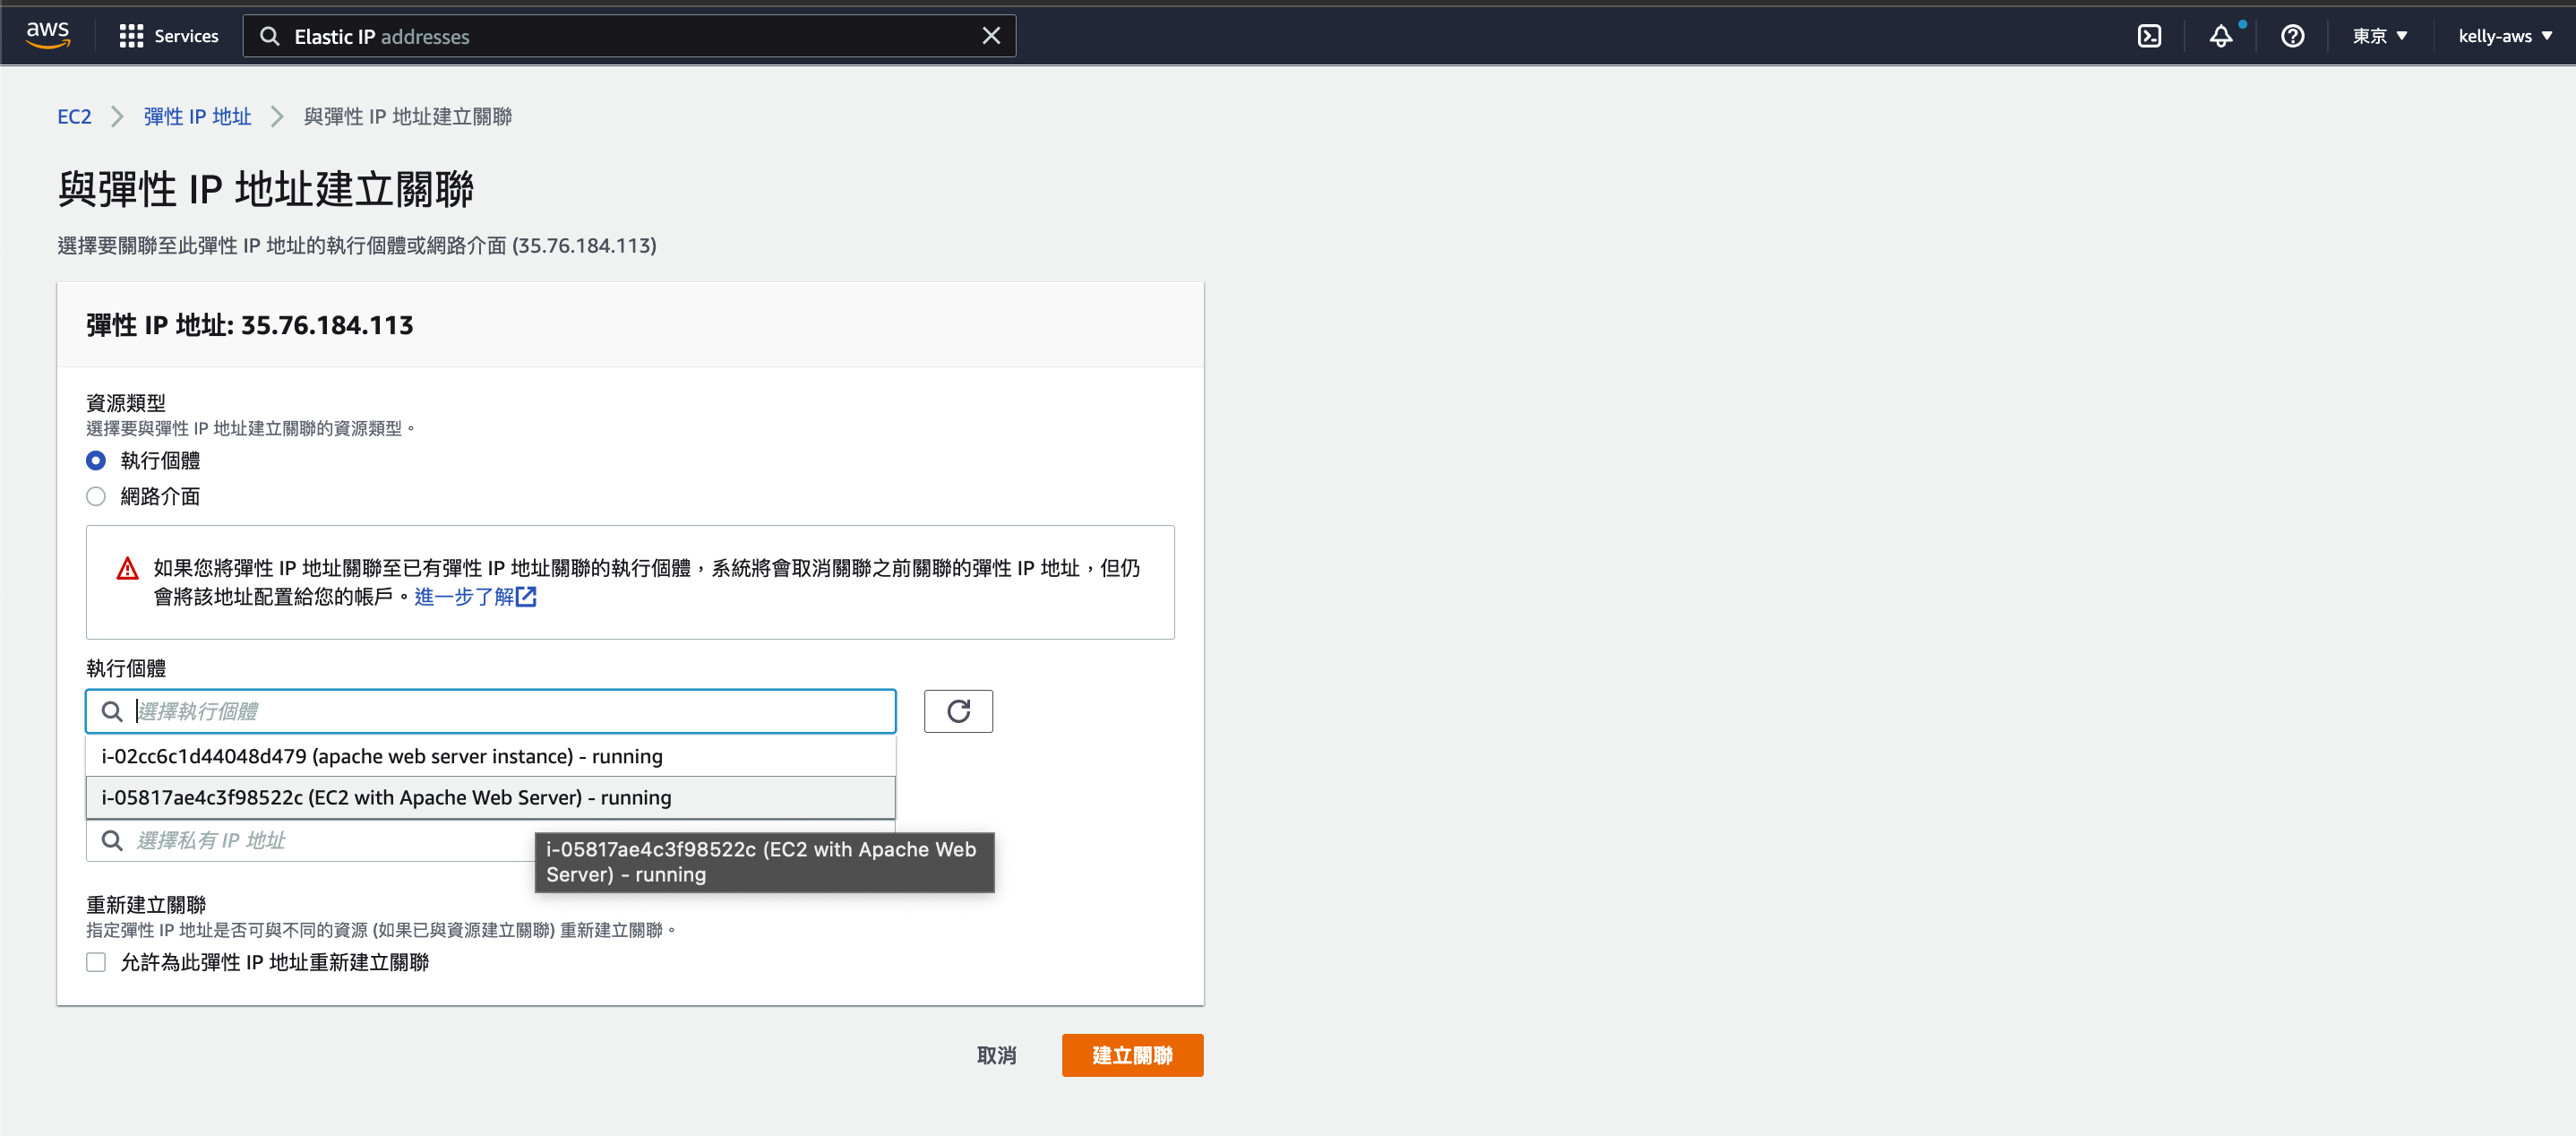The height and width of the screenshot is (1136, 2576).
Task: Click the magnifier icon in 選擇執行個體 field
Action: pyautogui.click(x=112, y=711)
